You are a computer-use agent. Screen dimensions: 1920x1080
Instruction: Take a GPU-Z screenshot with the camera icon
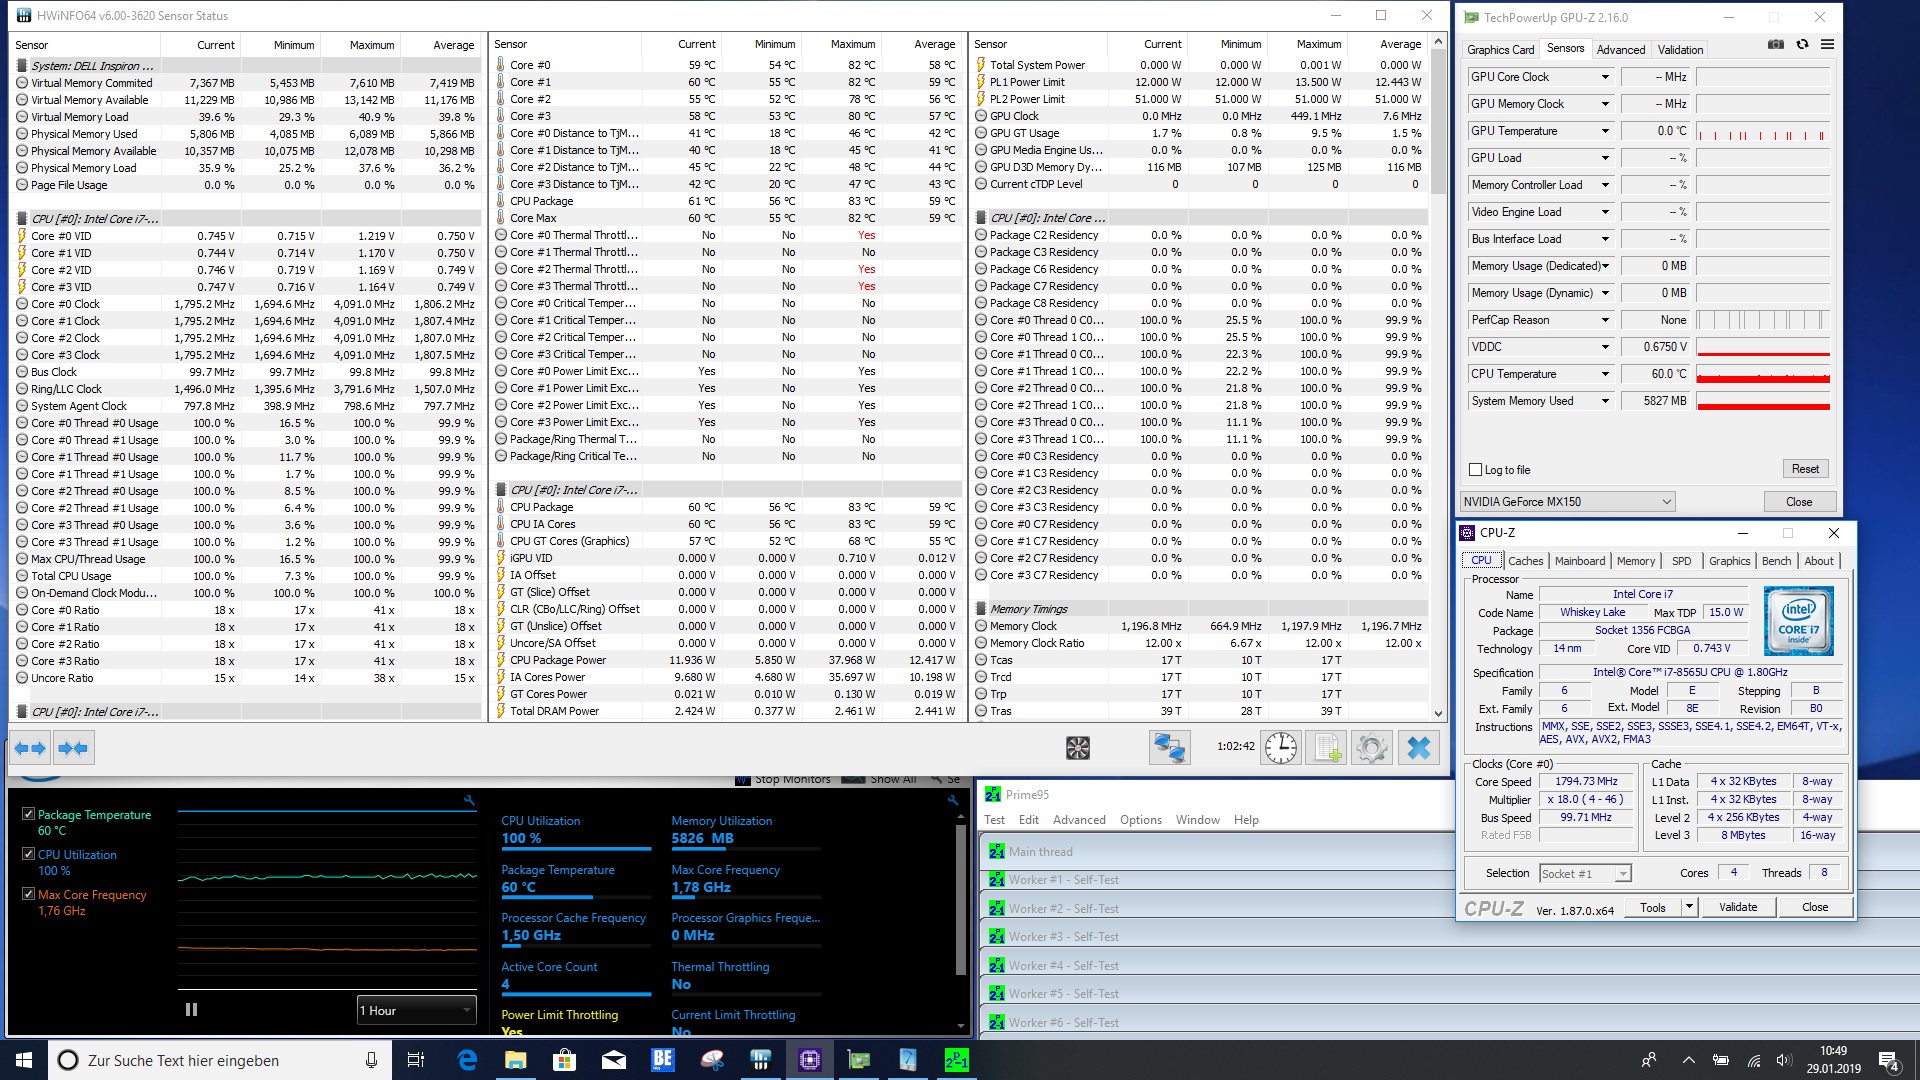coord(1776,45)
